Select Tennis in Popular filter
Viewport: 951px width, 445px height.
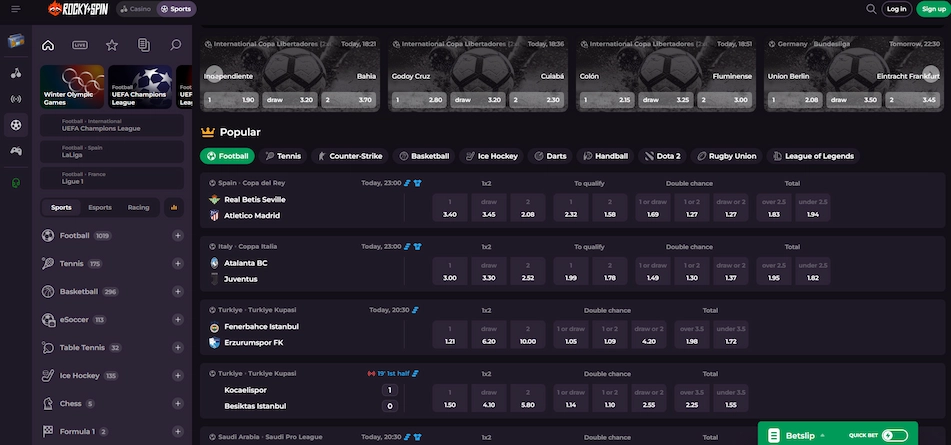283,156
